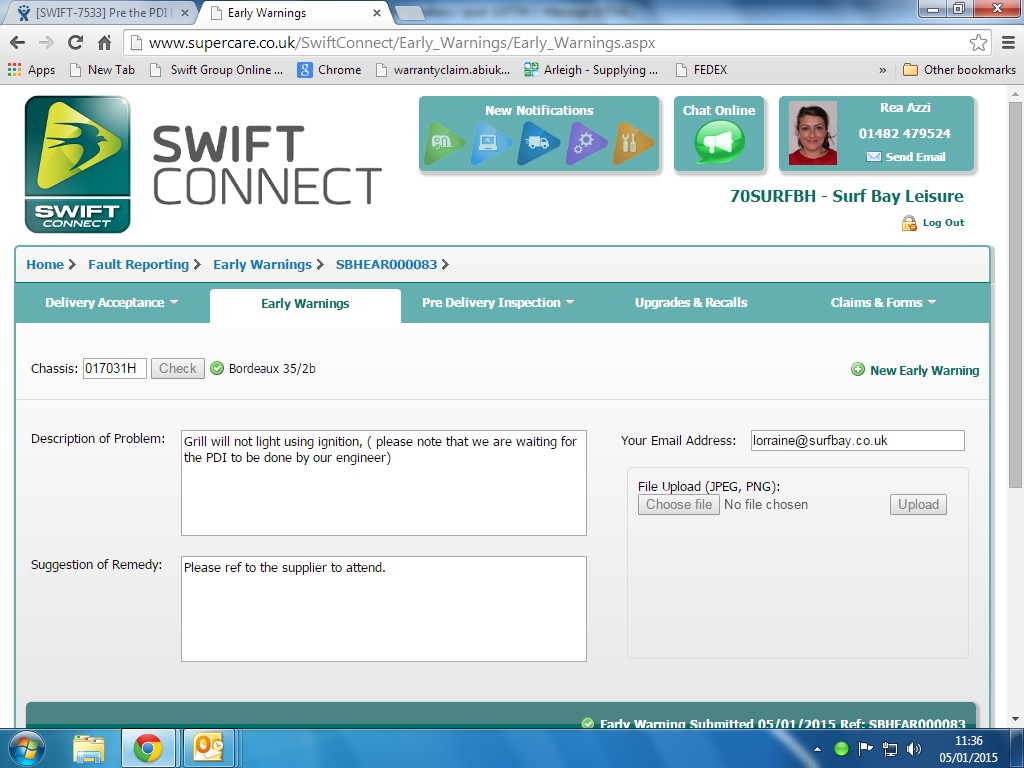
Task: Click the green check icon beside Bordeaux 35/2b
Action: 217,368
